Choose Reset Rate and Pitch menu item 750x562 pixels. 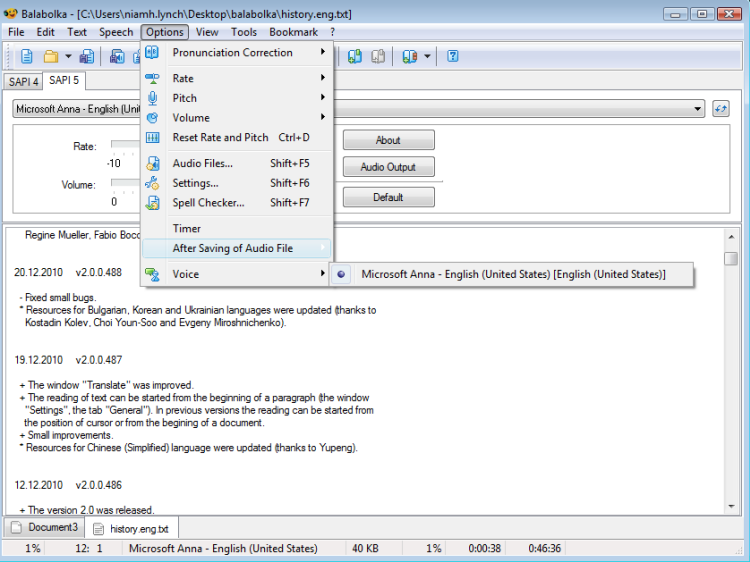tap(237, 138)
